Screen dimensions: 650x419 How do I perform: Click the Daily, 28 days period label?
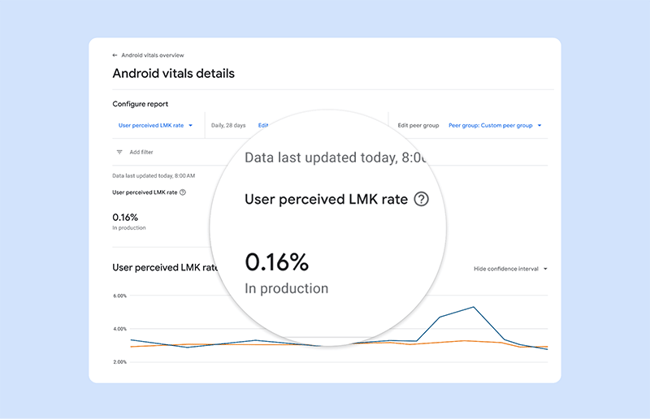coord(228,125)
